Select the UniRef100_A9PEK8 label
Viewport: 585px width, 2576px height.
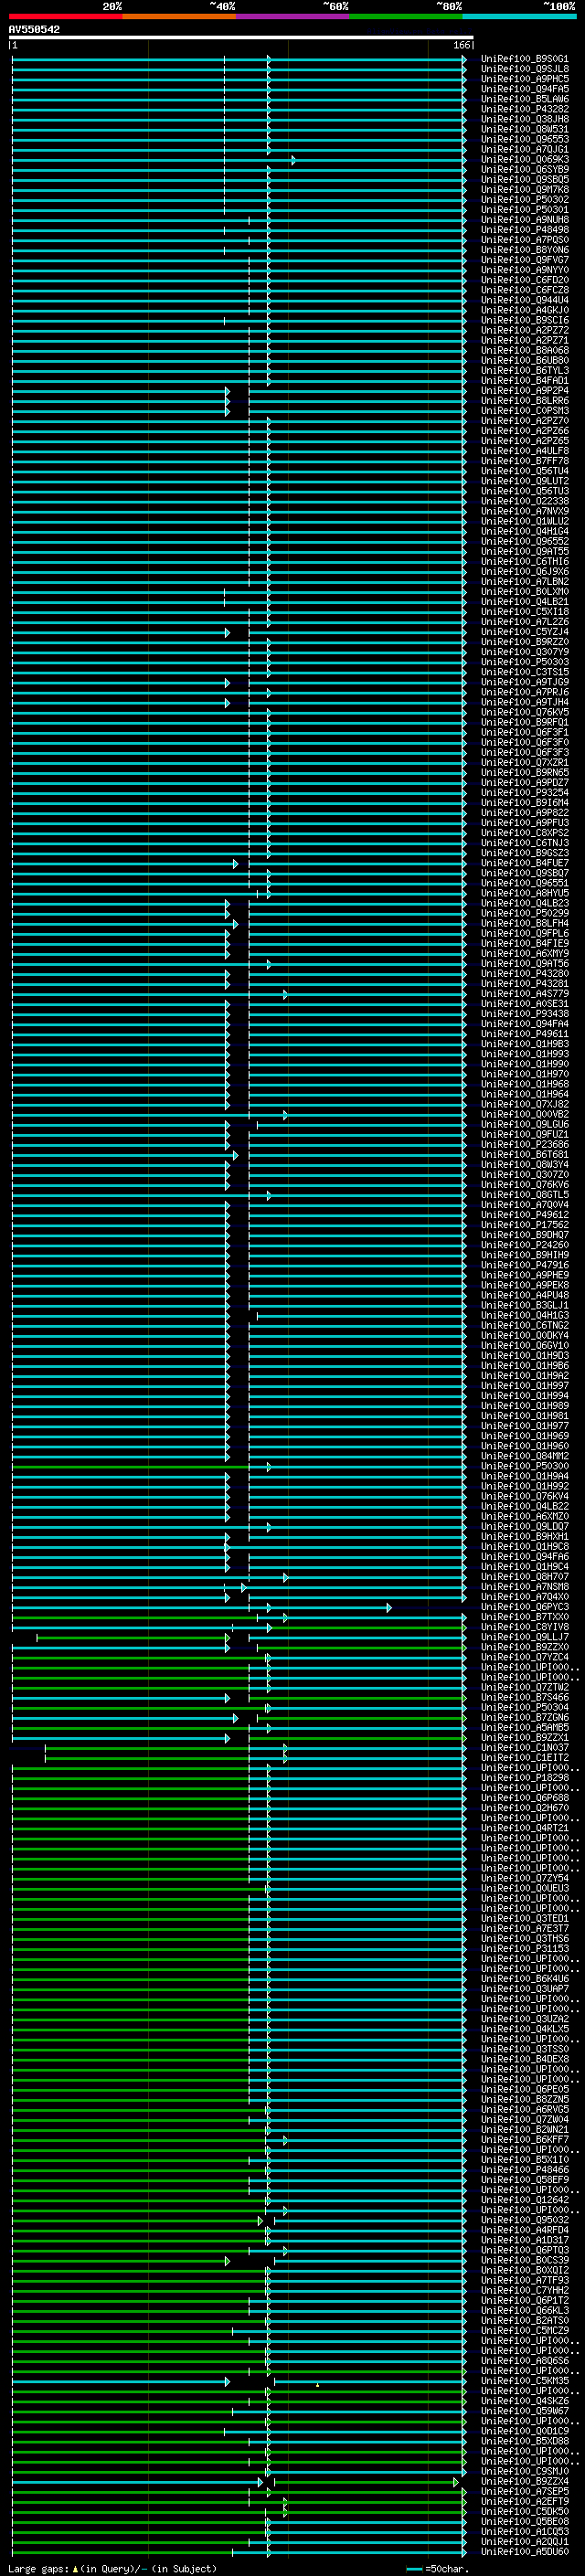pyautogui.click(x=524, y=1285)
